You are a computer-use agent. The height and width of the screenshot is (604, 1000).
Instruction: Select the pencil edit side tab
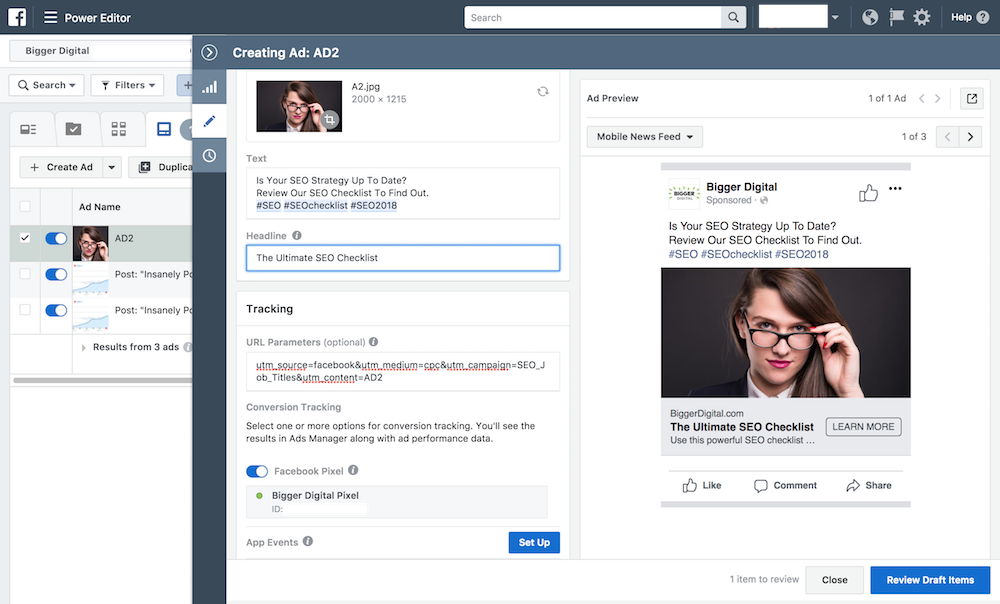click(x=209, y=121)
